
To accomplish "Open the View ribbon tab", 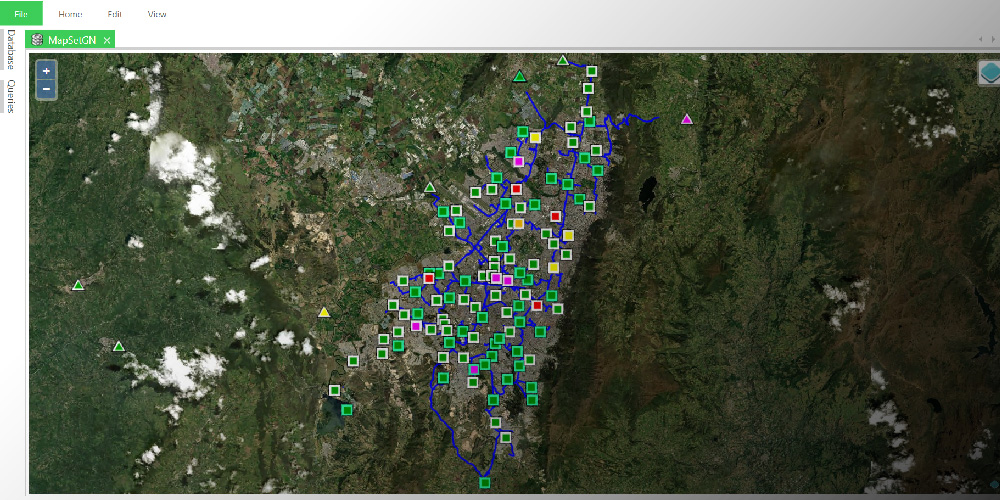I will click(157, 14).
